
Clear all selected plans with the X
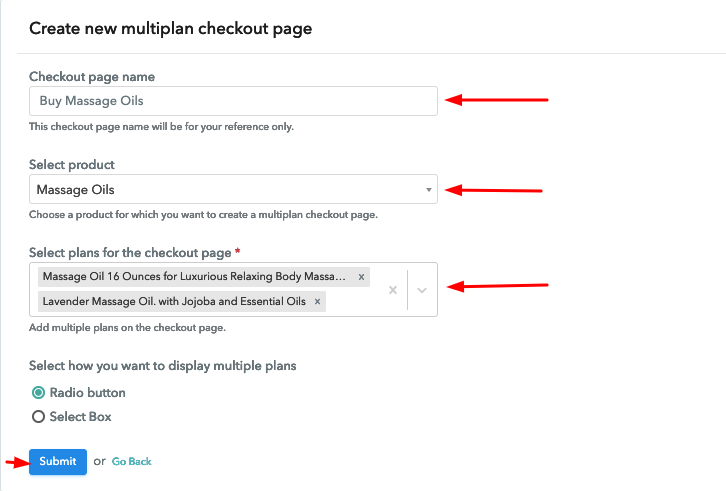[393, 290]
